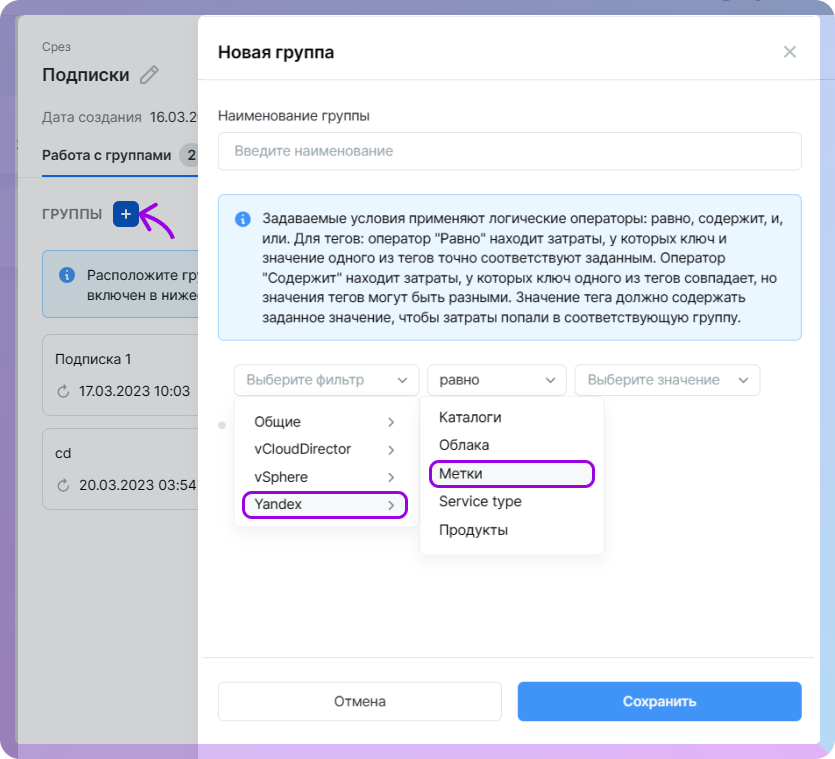Close the Новая группа dialog
Viewport: 835px width, 759px height.
coord(789,52)
